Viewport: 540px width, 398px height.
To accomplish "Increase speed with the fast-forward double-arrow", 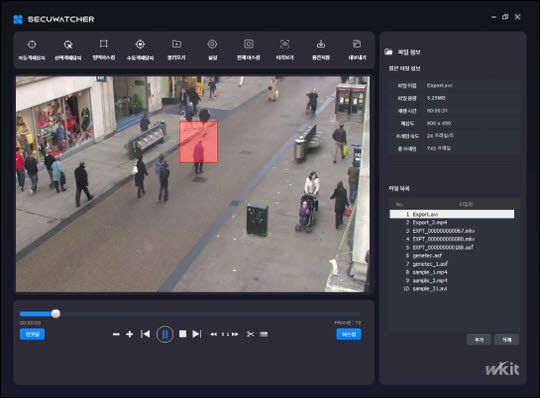I will pos(235,334).
